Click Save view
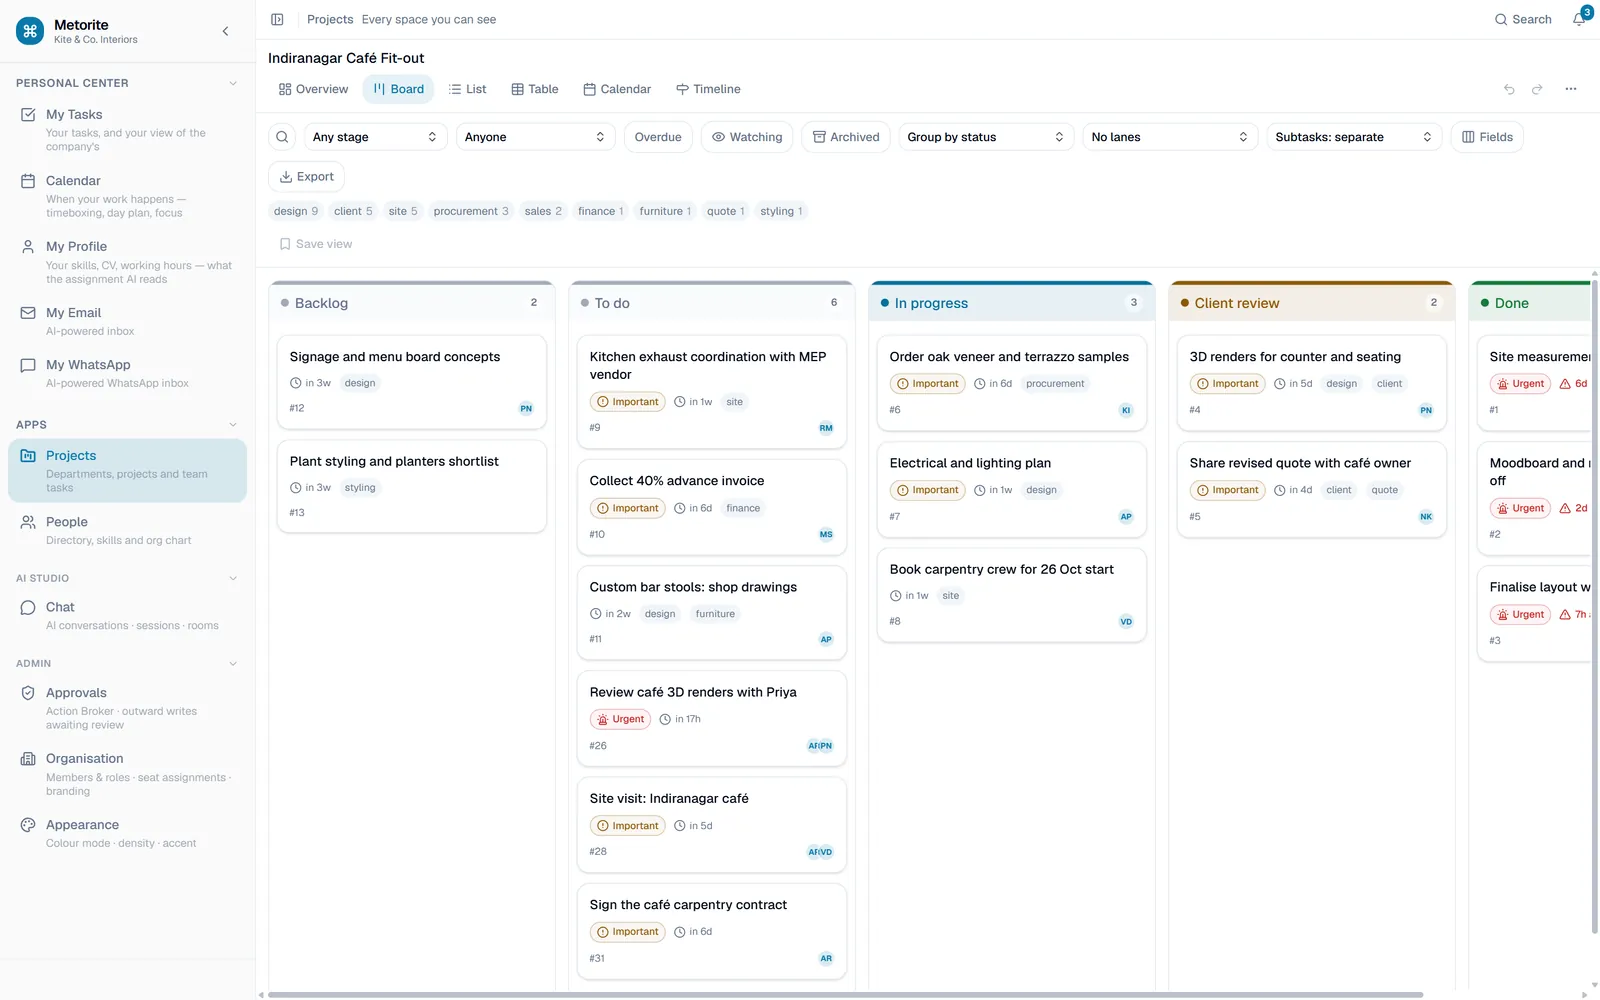The width and height of the screenshot is (1600, 1000). point(315,244)
